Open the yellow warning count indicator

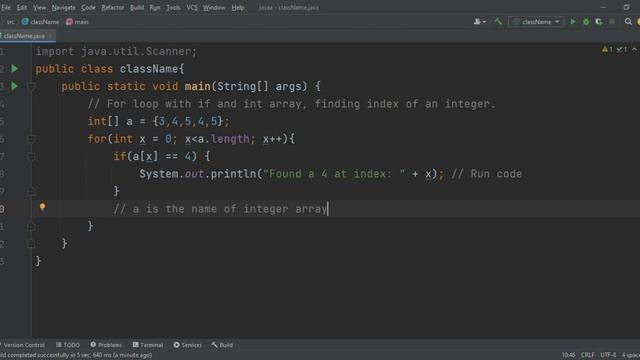click(607, 49)
